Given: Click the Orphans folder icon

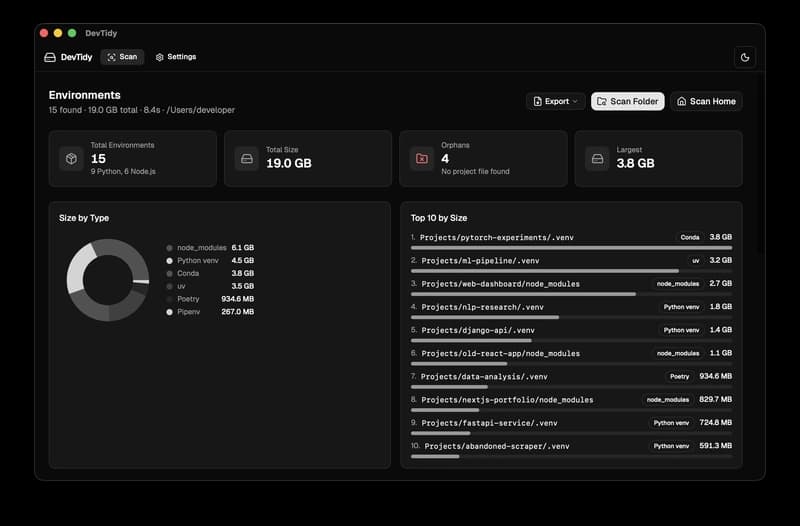Looking at the screenshot, I should [x=422, y=159].
